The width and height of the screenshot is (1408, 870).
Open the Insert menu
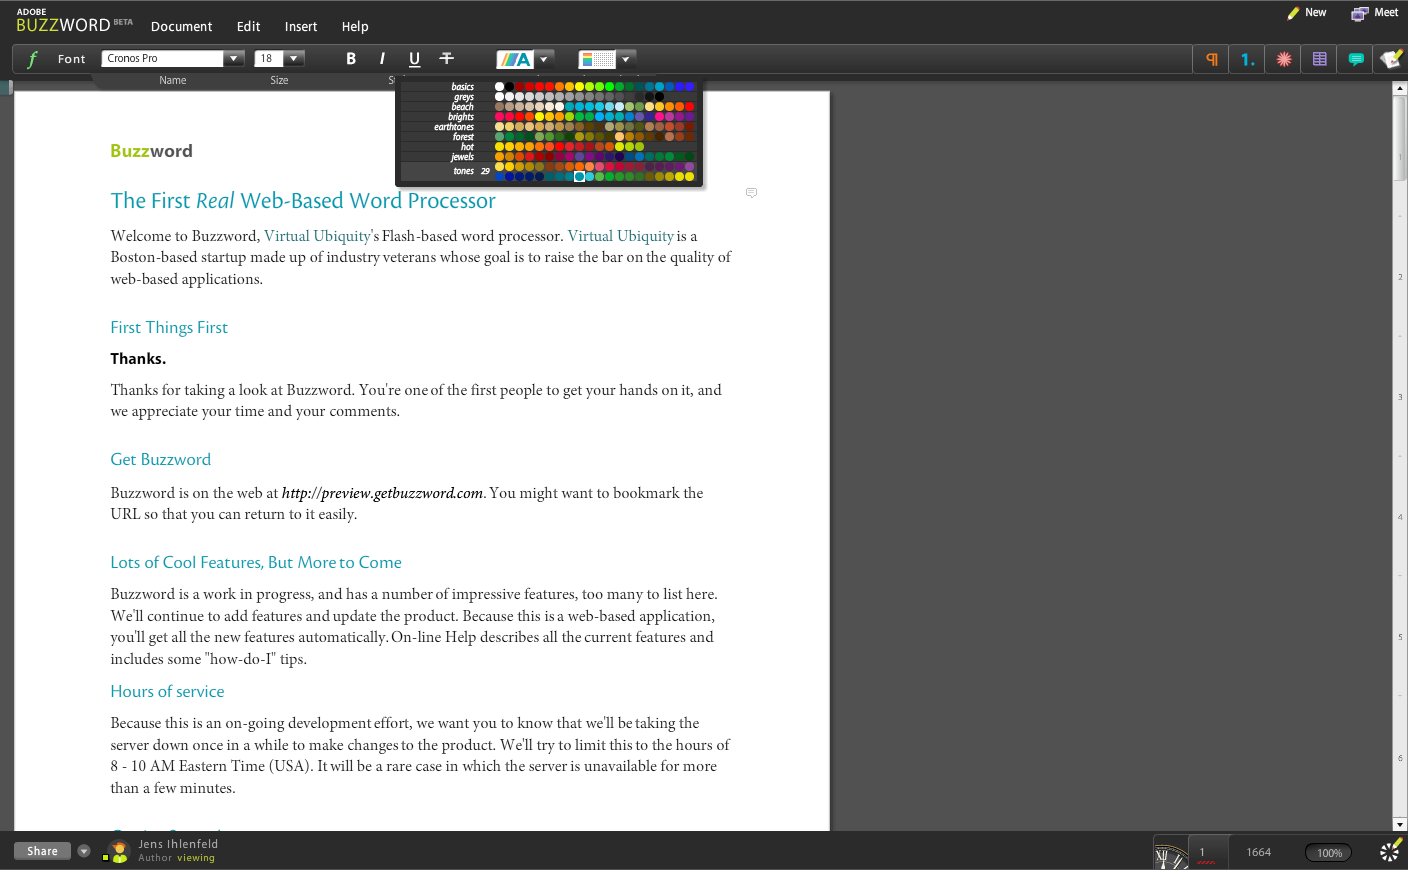(x=300, y=27)
